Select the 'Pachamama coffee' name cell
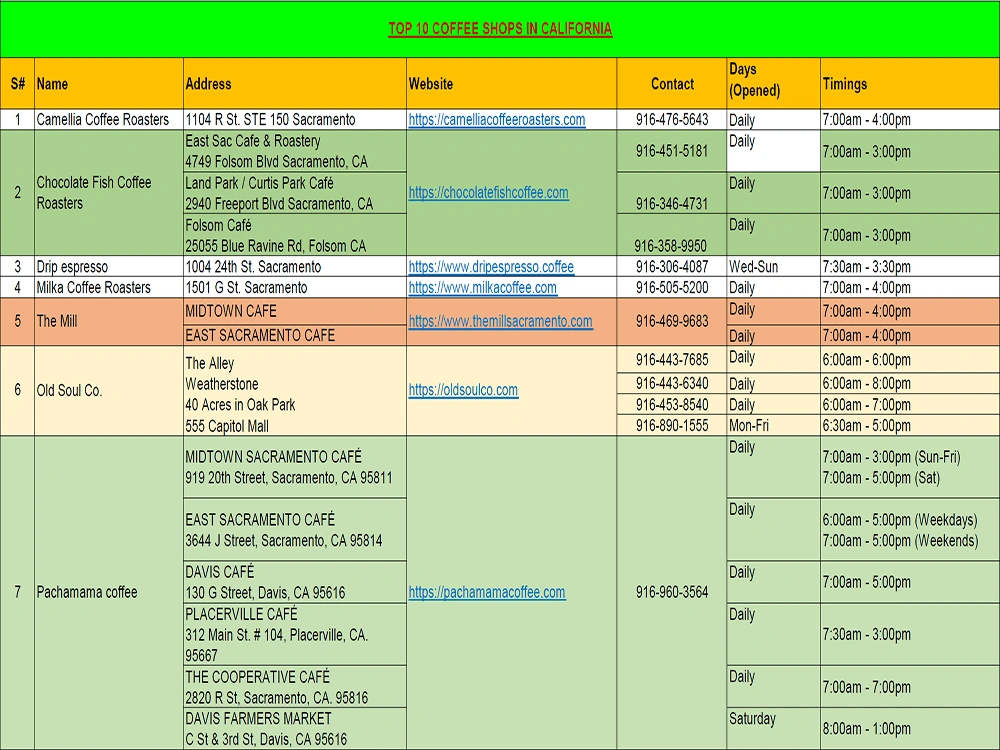 [x=109, y=592]
